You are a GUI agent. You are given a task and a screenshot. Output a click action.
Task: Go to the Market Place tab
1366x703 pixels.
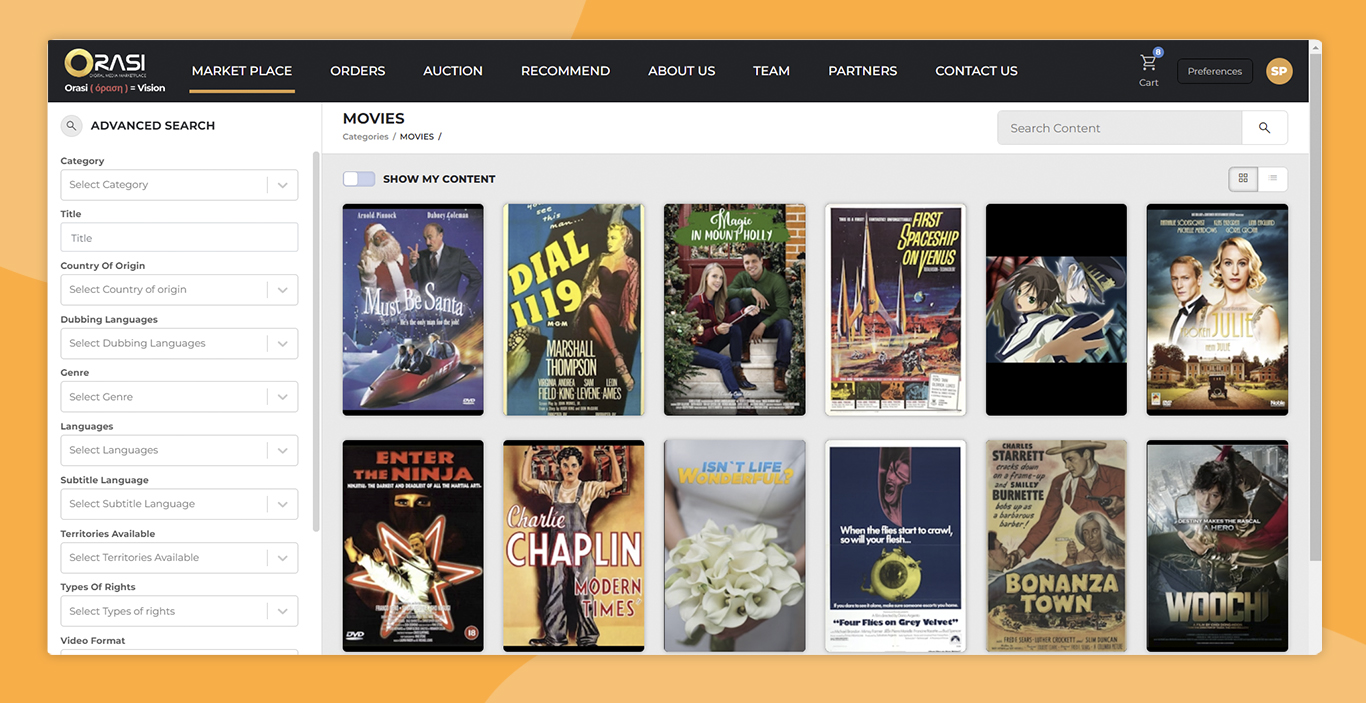pos(242,71)
